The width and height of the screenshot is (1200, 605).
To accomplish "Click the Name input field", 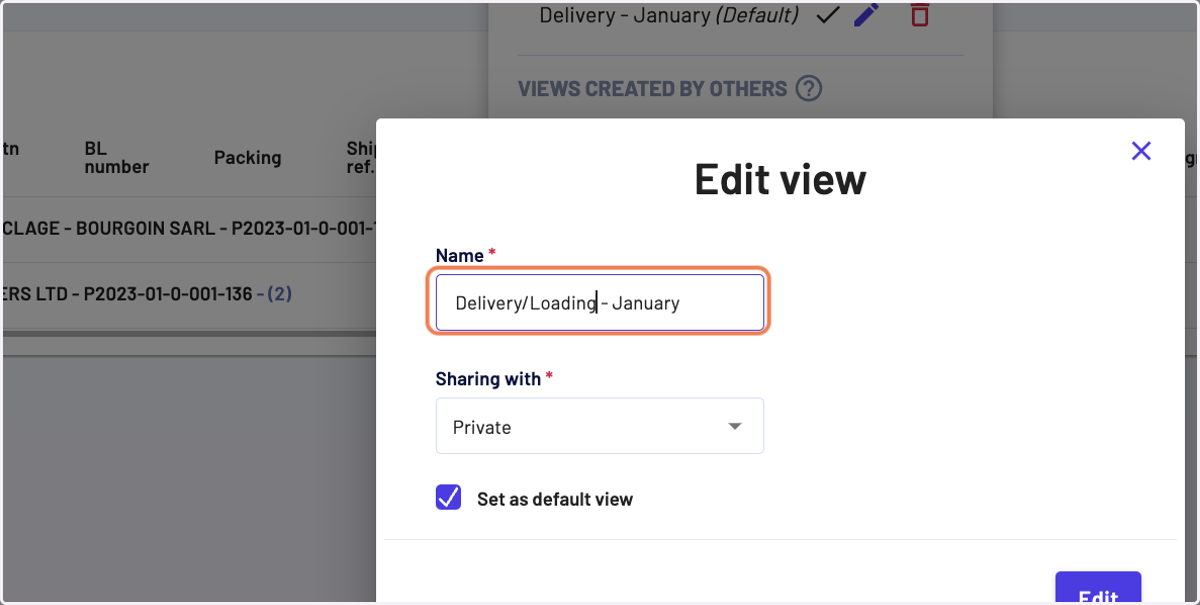I will coord(600,303).
